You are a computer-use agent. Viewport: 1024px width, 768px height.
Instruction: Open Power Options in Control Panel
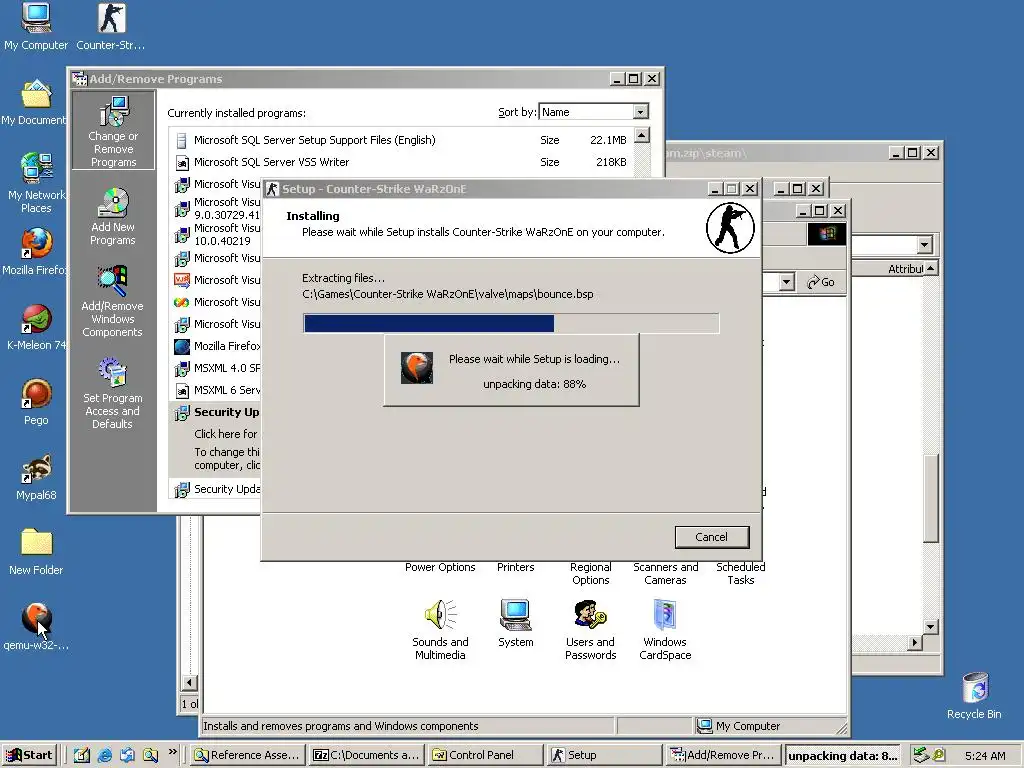point(440,567)
